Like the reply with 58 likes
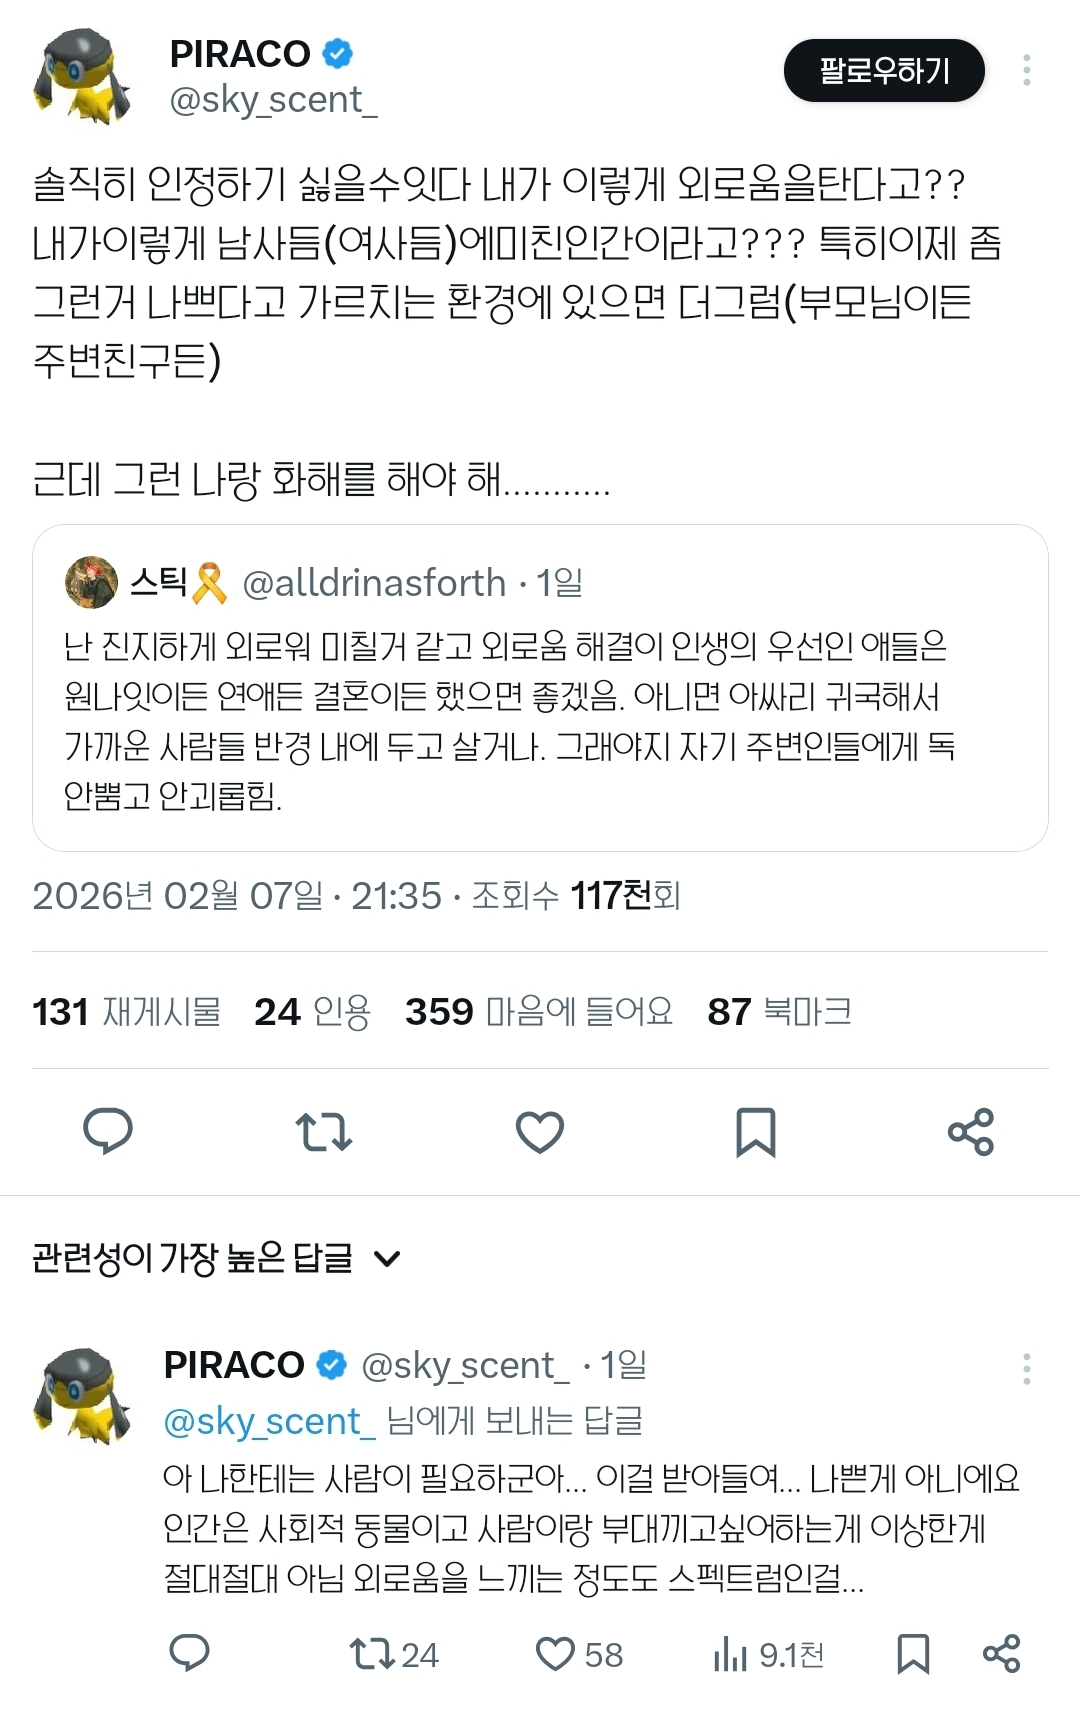The width and height of the screenshot is (1080, 1714). 579,1654
